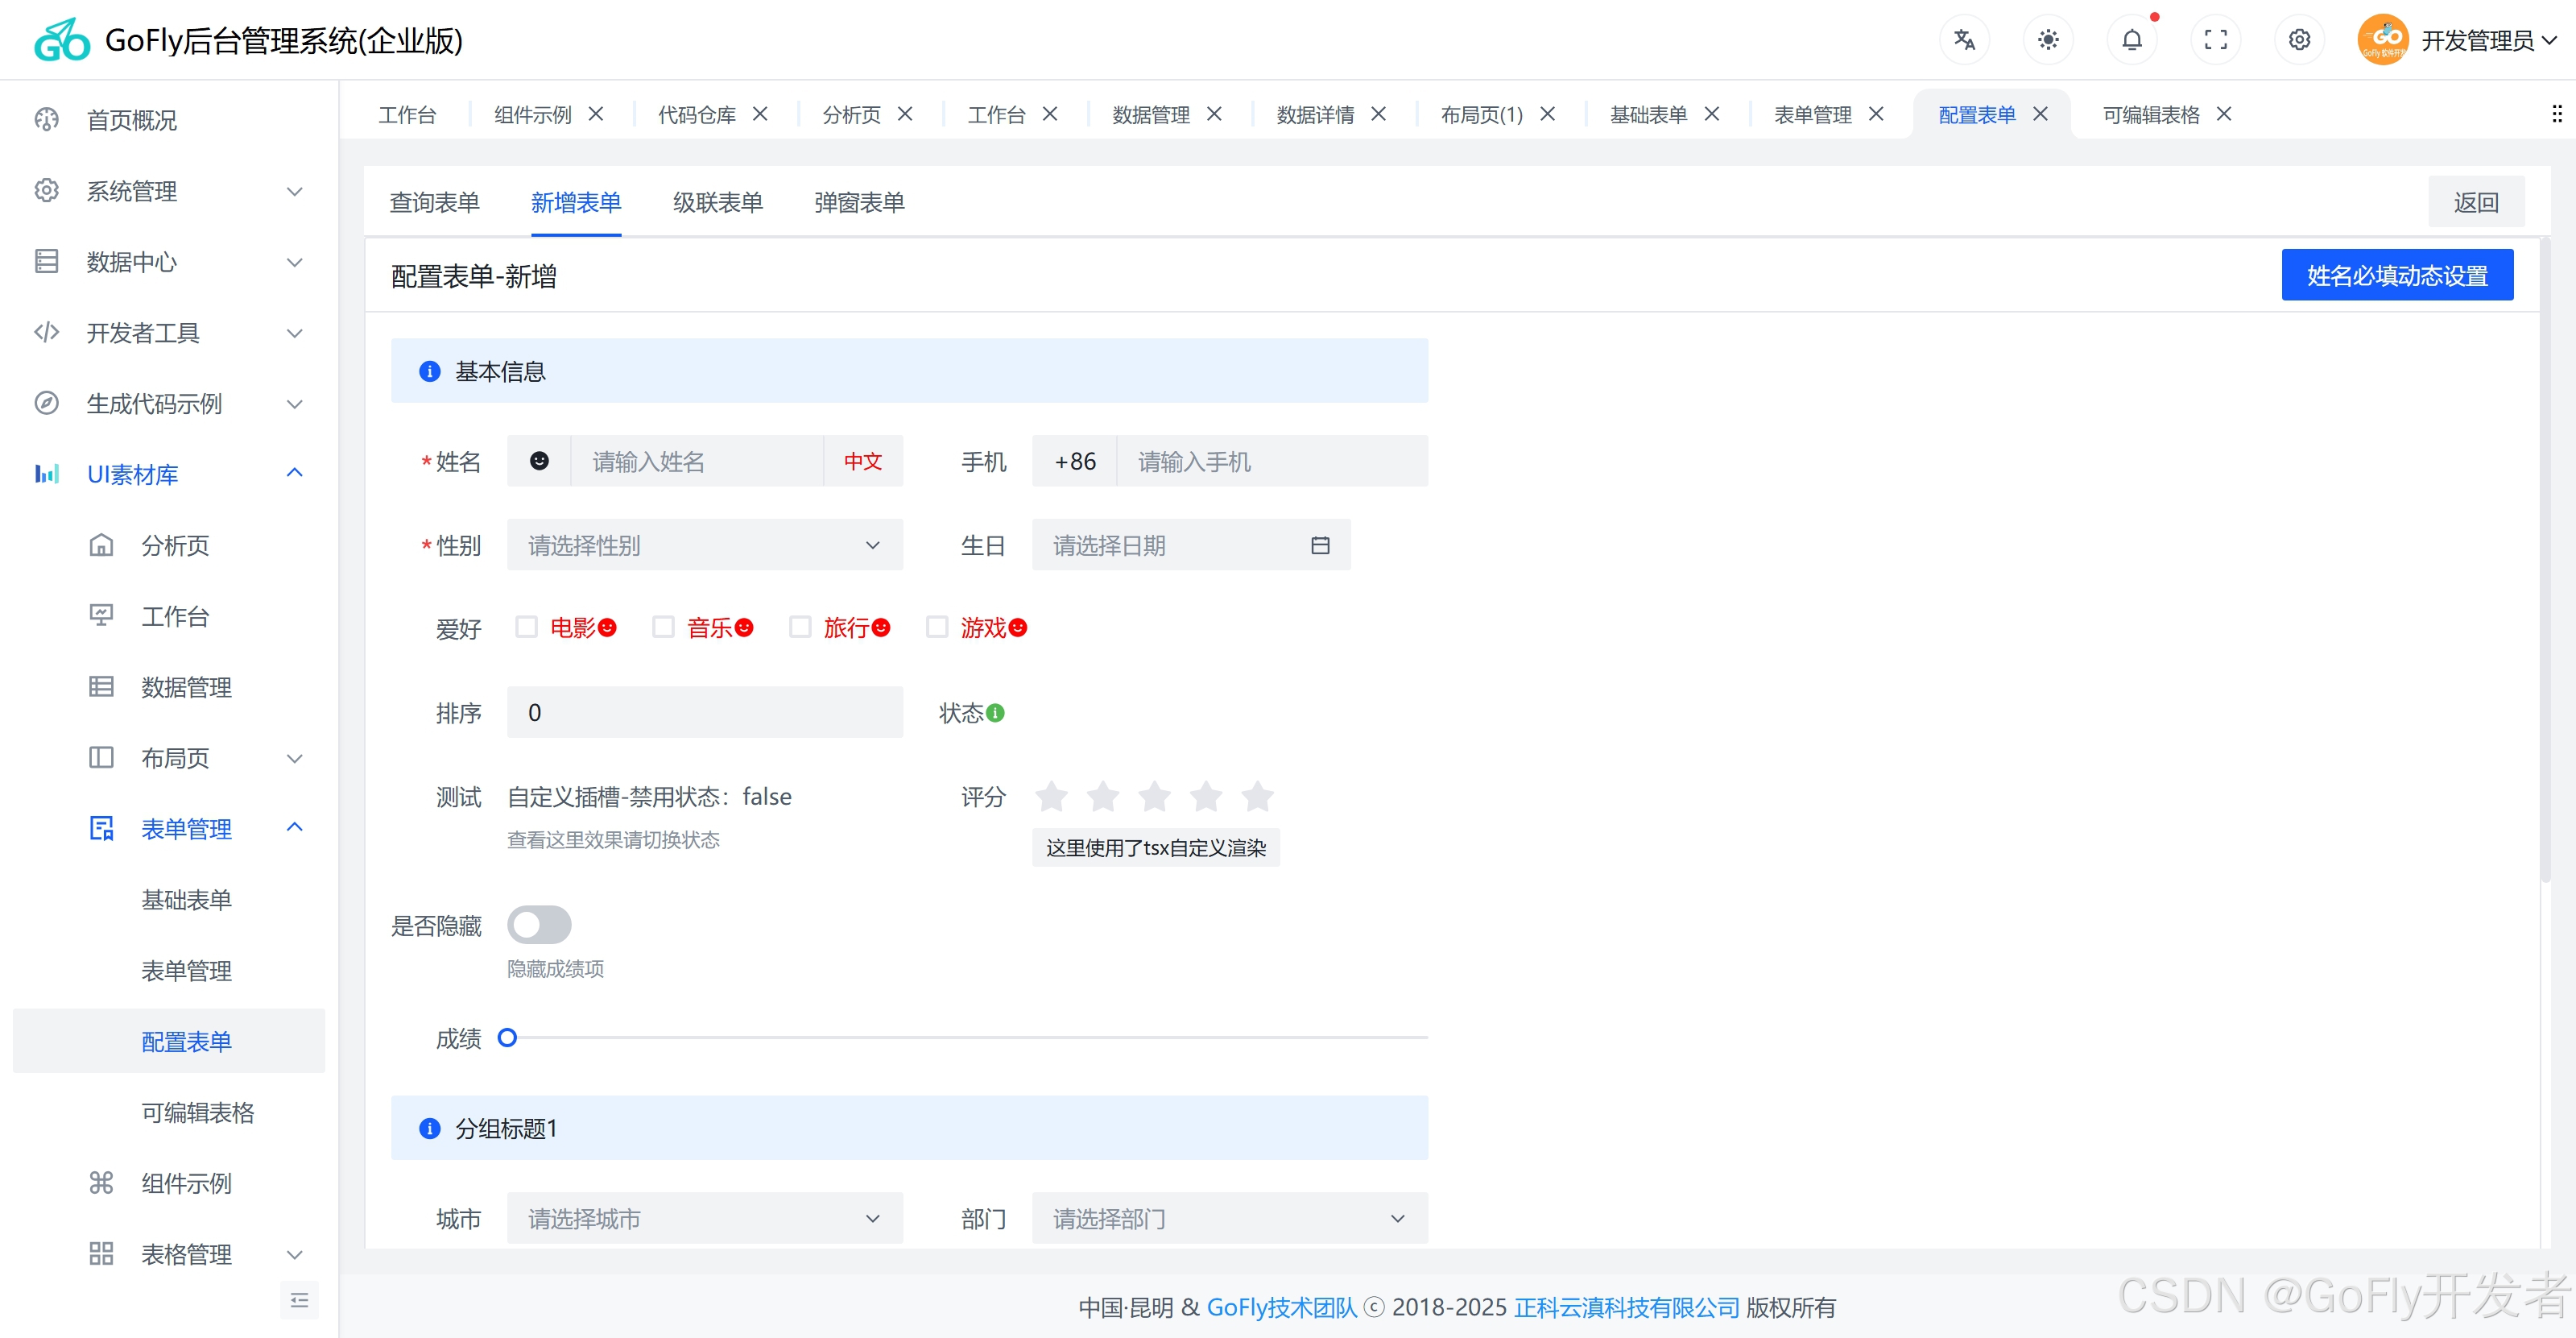Screen dimensions: 2576x1338
Task: Click the smiley icon beside name input
Action: pyautogui.click(x=539, y=461)
